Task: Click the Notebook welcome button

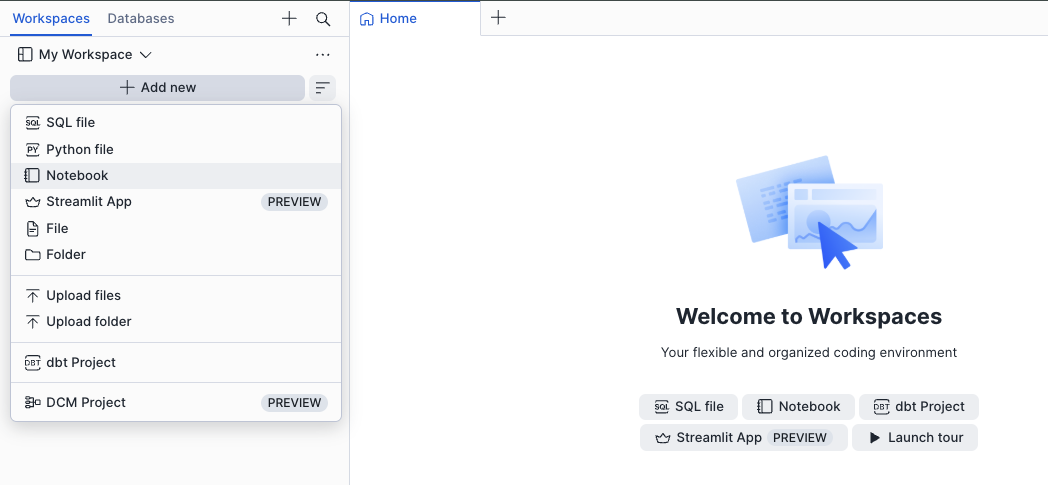Action: 798,407
